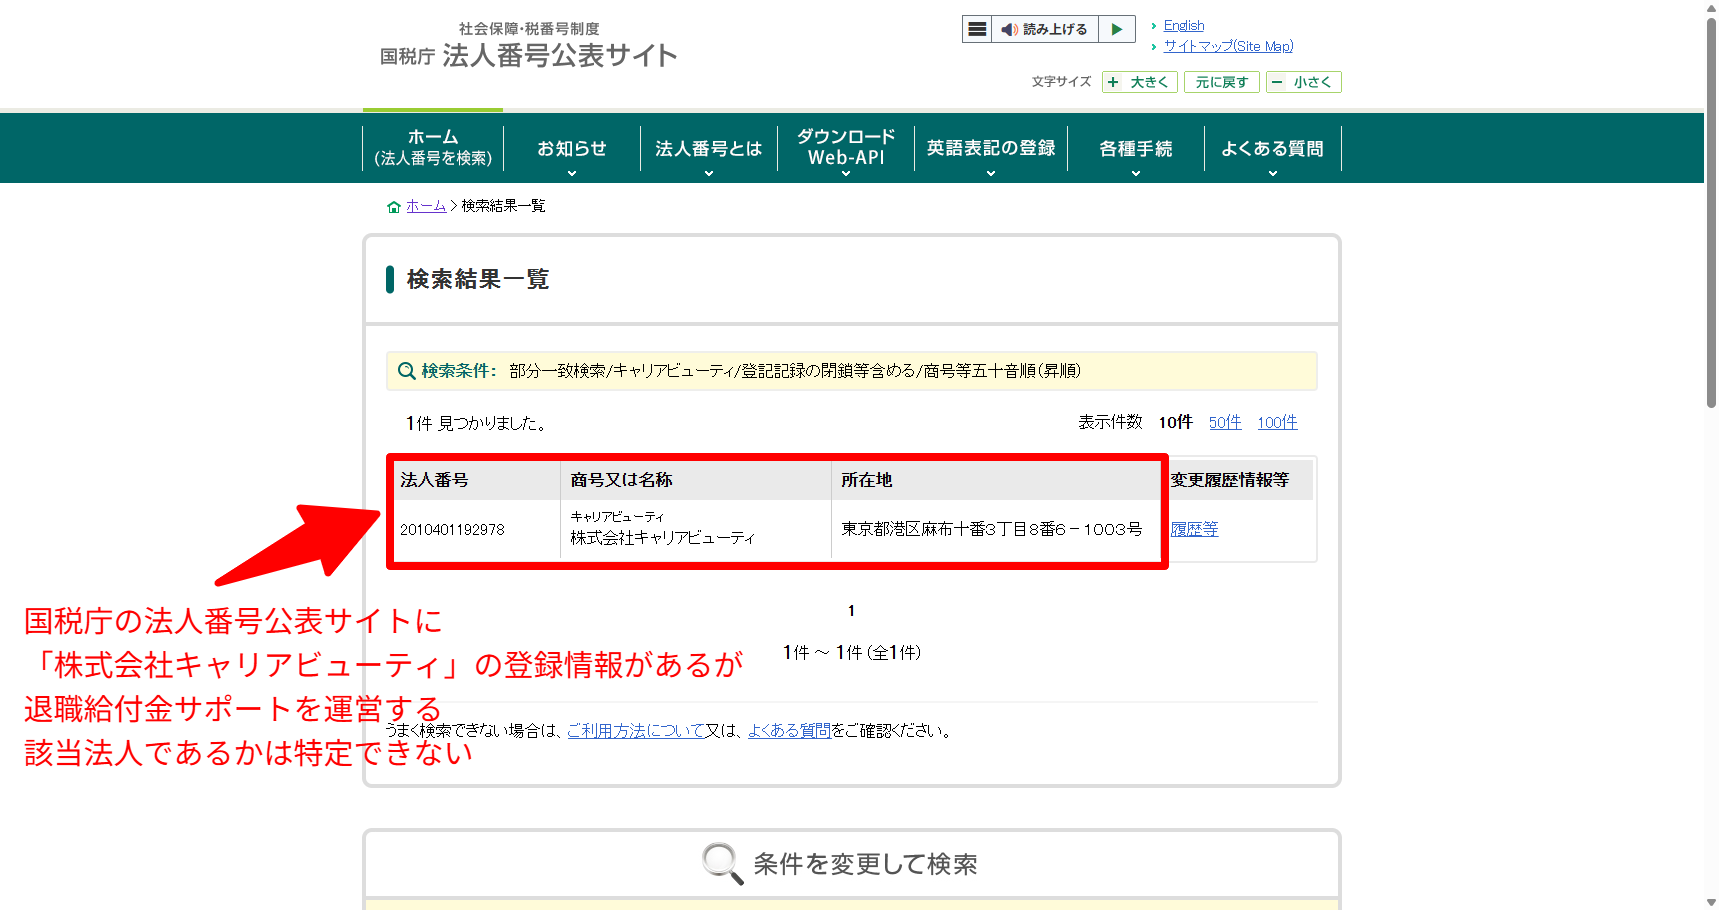1719x910 pixels.
Task: Expand the よくある質問 menu
Action: click(x=1273, y=148)
